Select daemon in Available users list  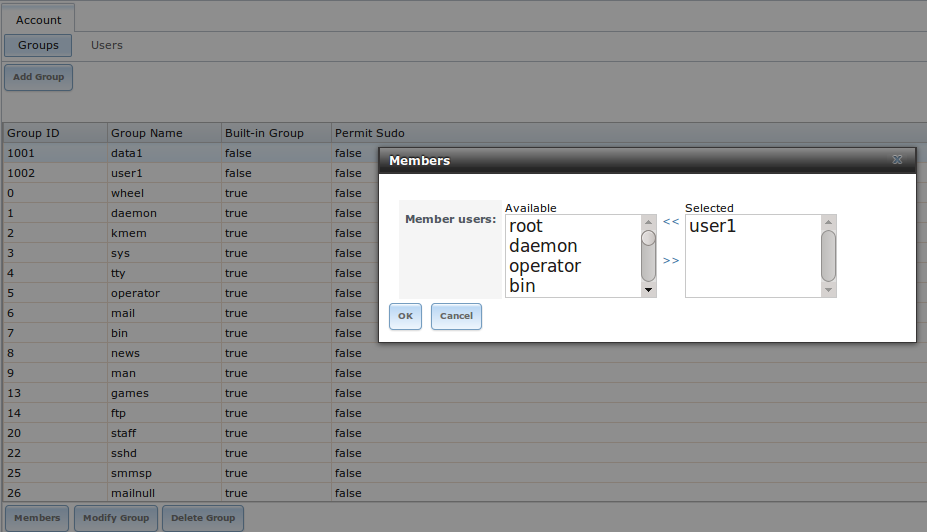[x=543, y=246]
